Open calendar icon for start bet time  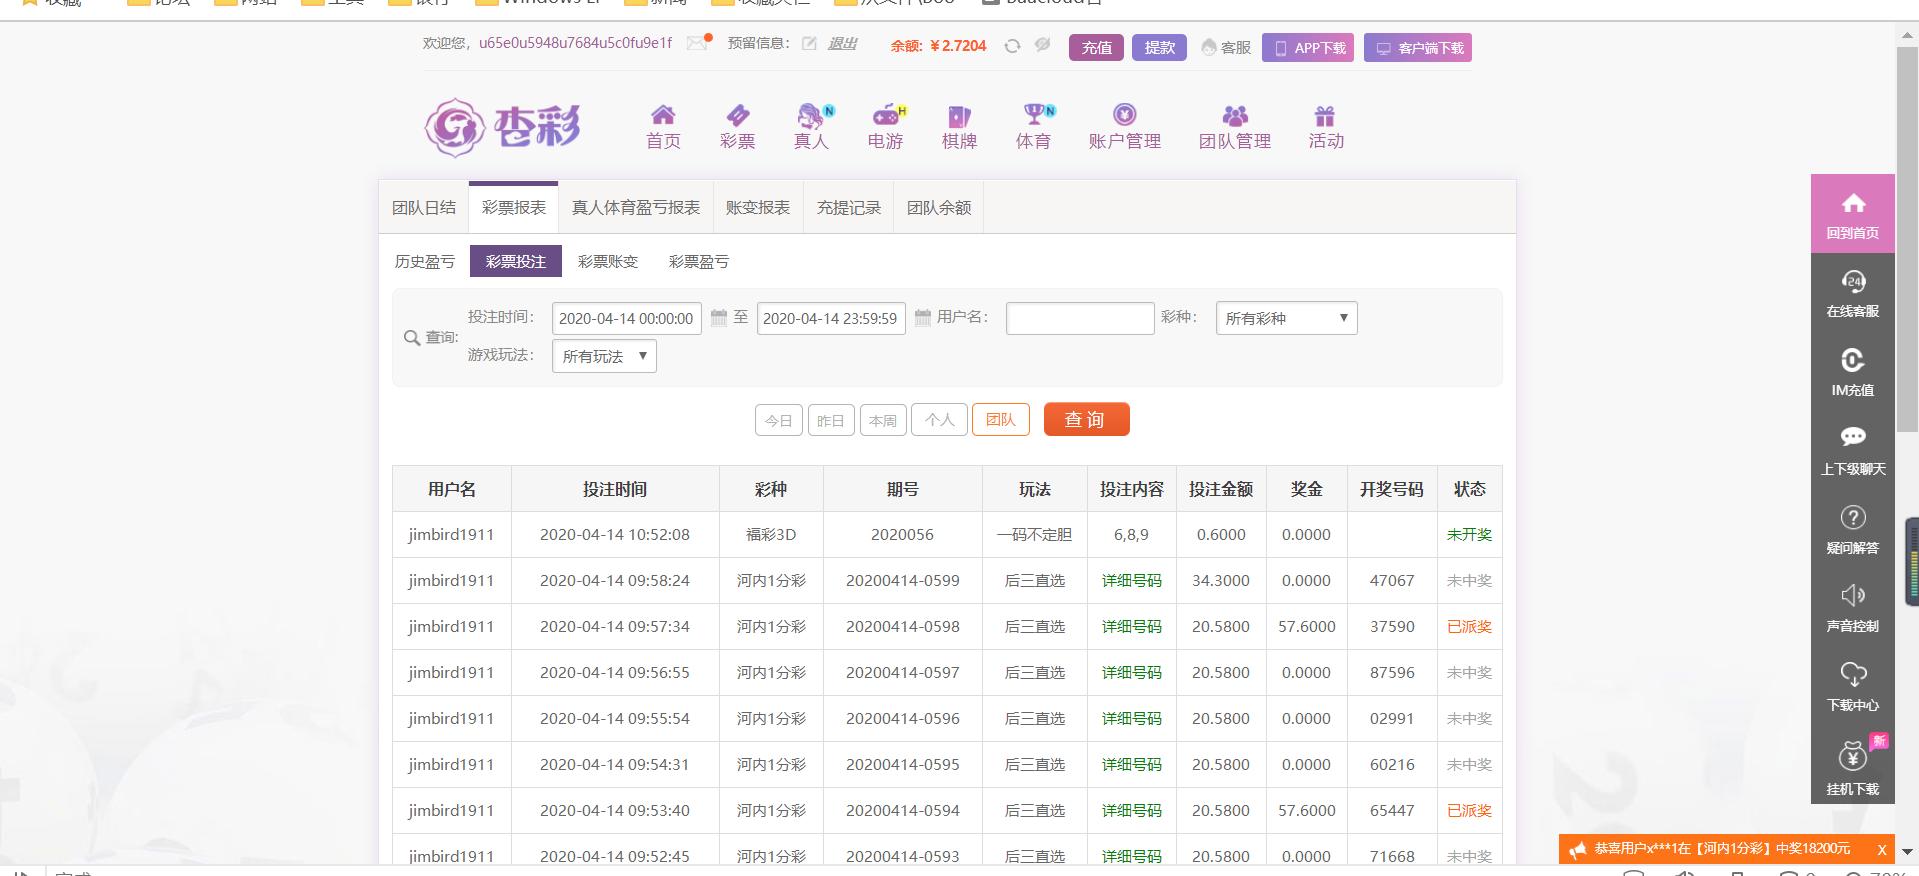(x=718, y=318)
